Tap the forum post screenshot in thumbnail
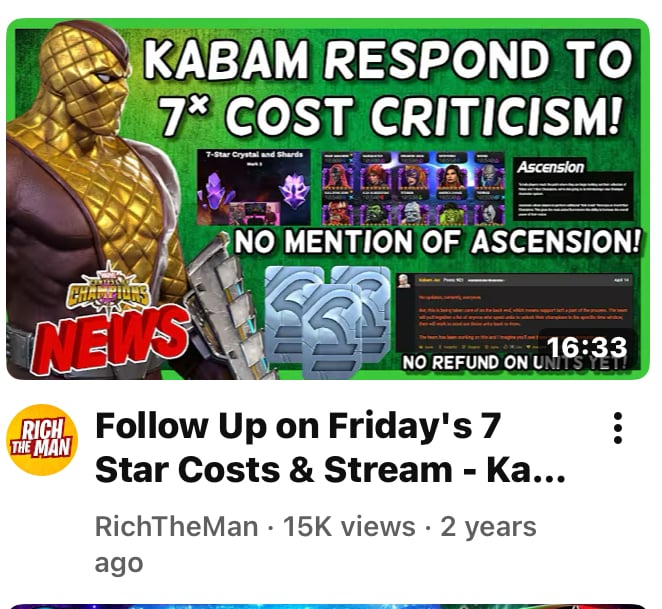 pos(515,313)
